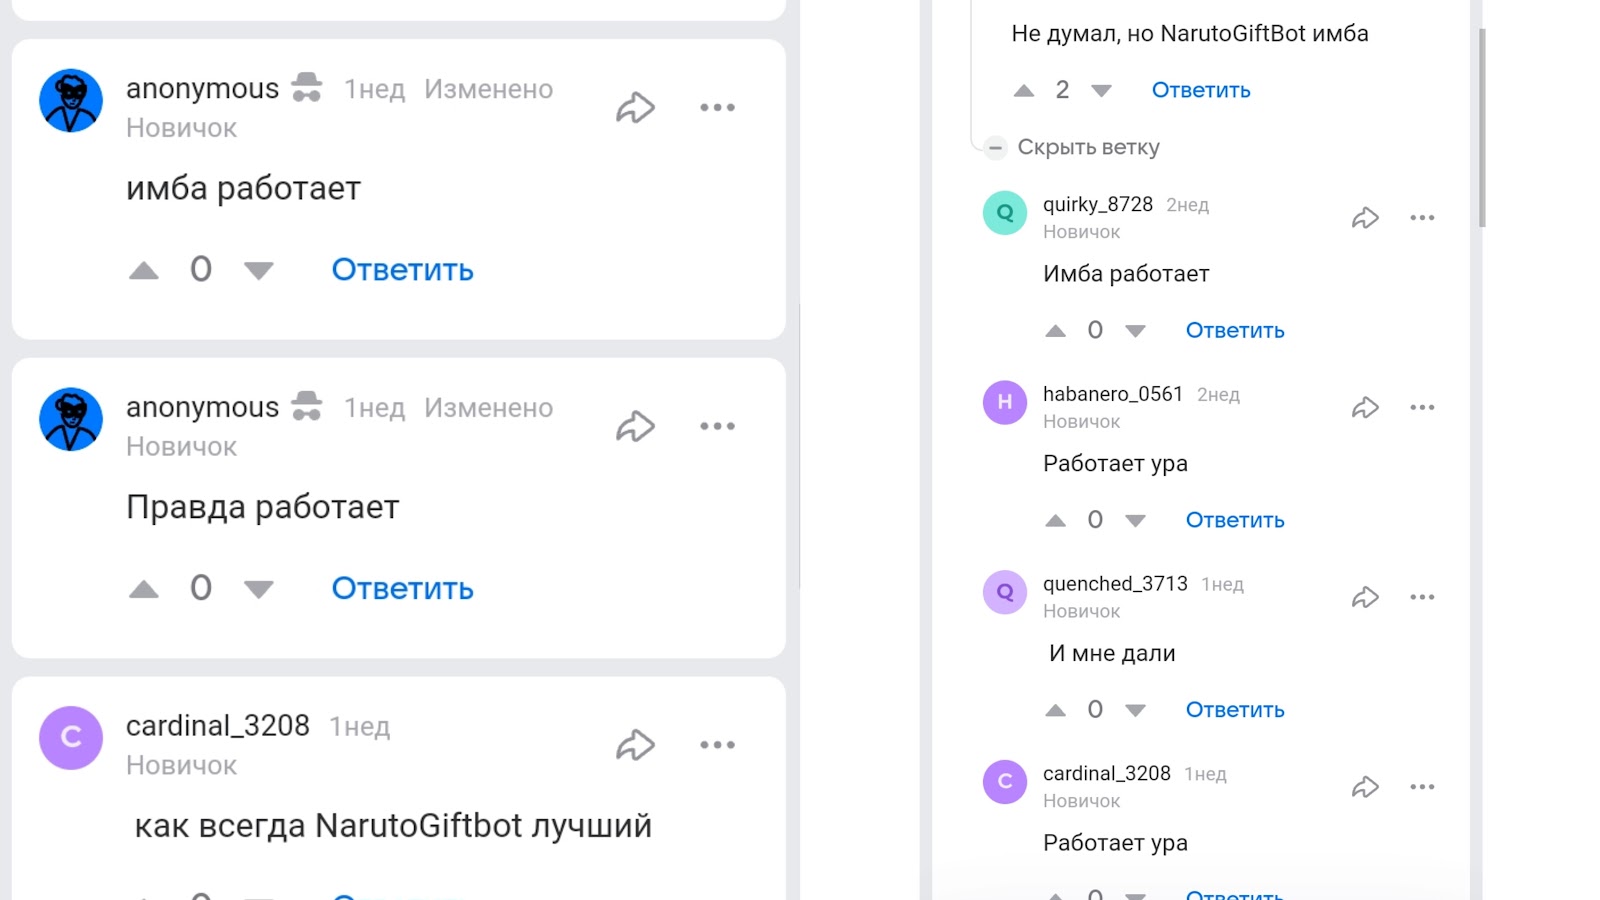Image resolution: width=1600 pixels, height=900 pixels.
Task: Upvote the "Не думал, но NarutoGiftBot имба" reply
Action: point(1023,91)
